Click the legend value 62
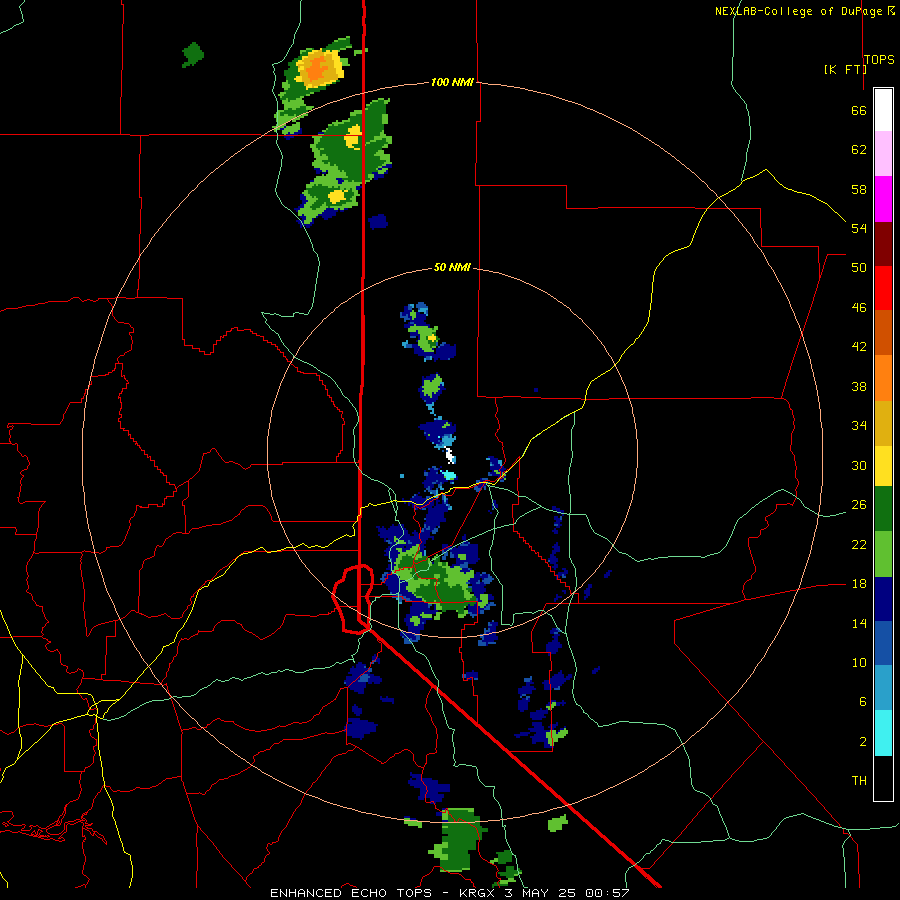Image resolution: width=900 pixels, height=900 pixels. 859,150
